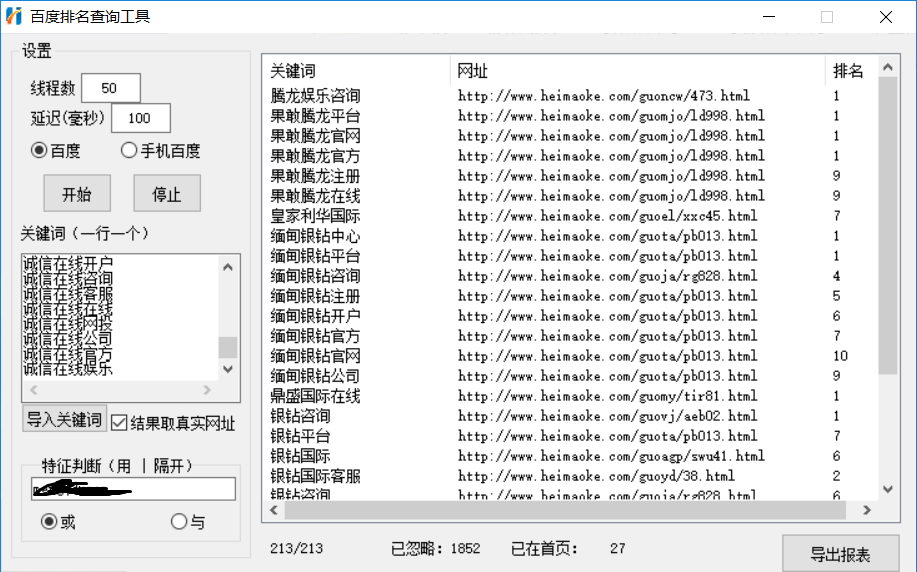Click the guoncw/473.html URL cell
The width and height of the screenshot is (917, 572).
click(604, 95)
